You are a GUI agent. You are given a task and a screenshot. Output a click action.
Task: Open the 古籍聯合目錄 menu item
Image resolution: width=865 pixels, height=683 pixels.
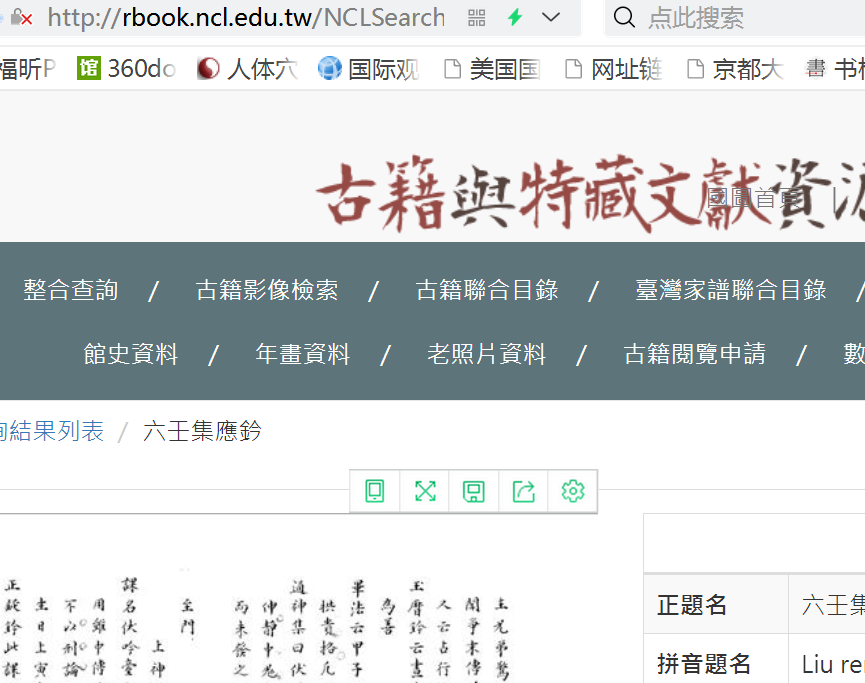click(487, 291)
